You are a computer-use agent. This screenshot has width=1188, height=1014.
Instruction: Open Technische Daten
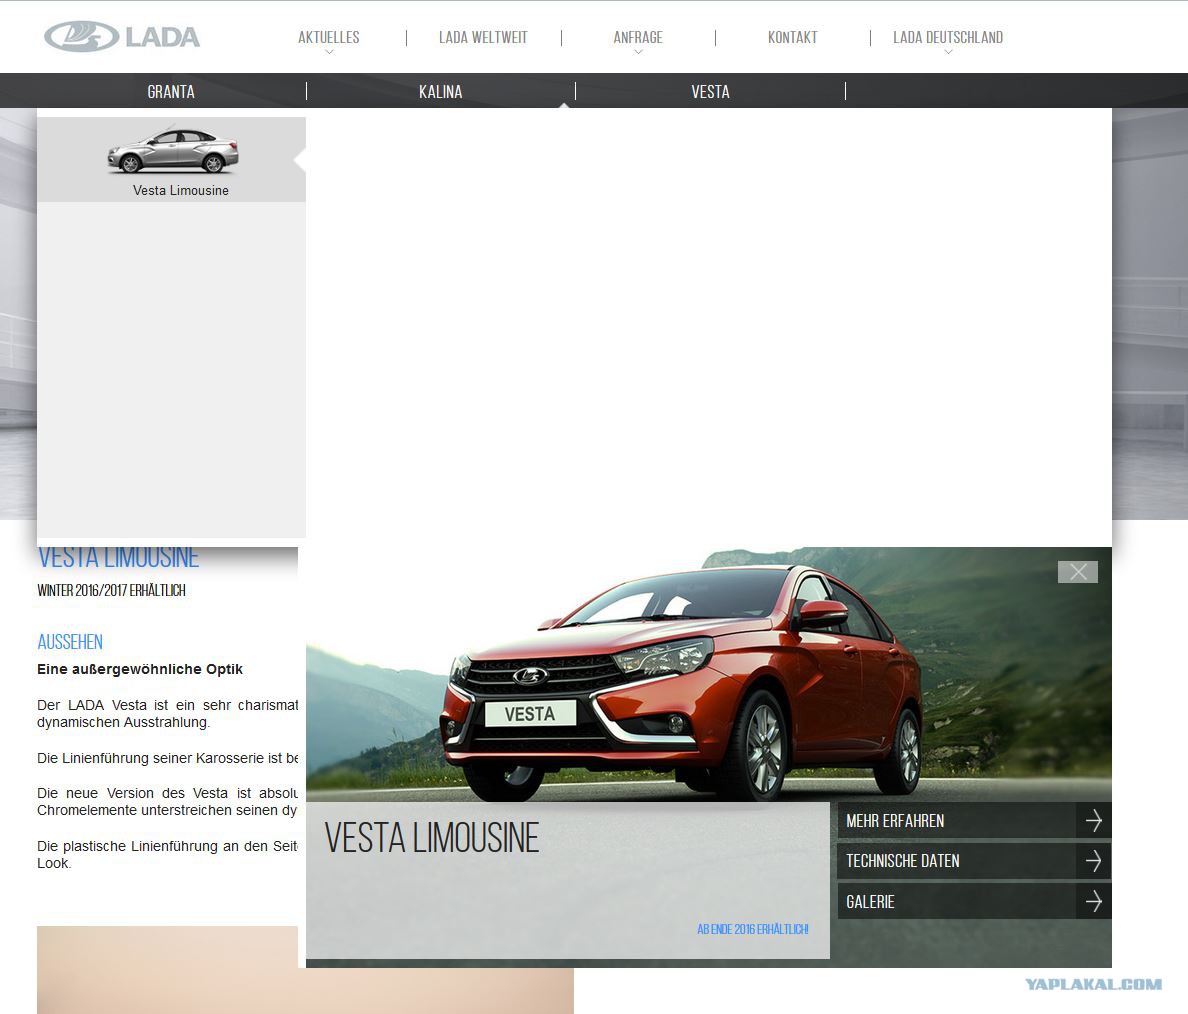pos(974,861)
